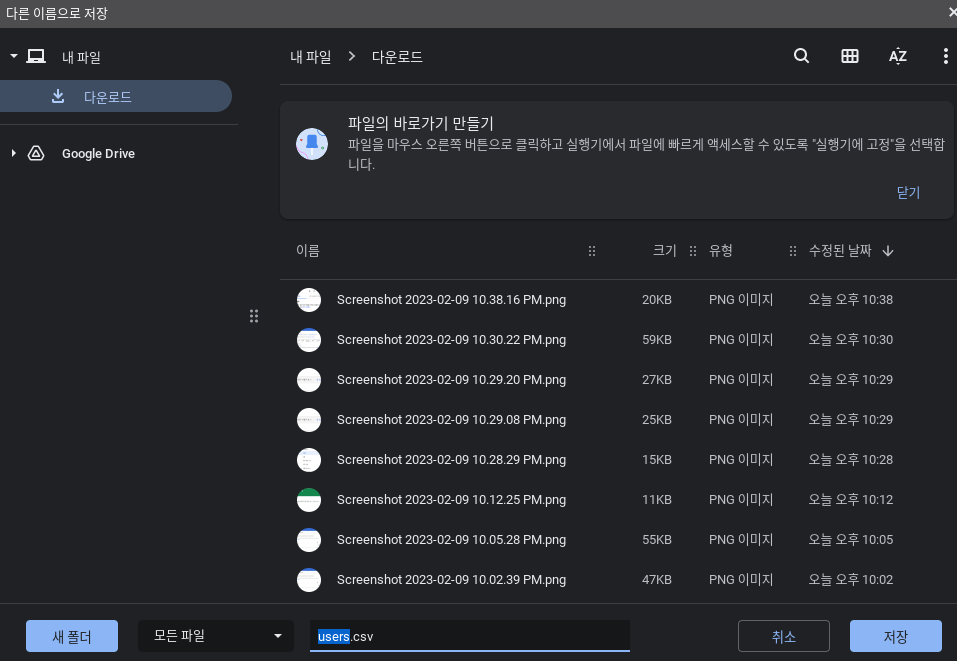The width and height of the screenshot is (957, 661).
Task: Switch to grid view icon
Action: pos(850,56)
